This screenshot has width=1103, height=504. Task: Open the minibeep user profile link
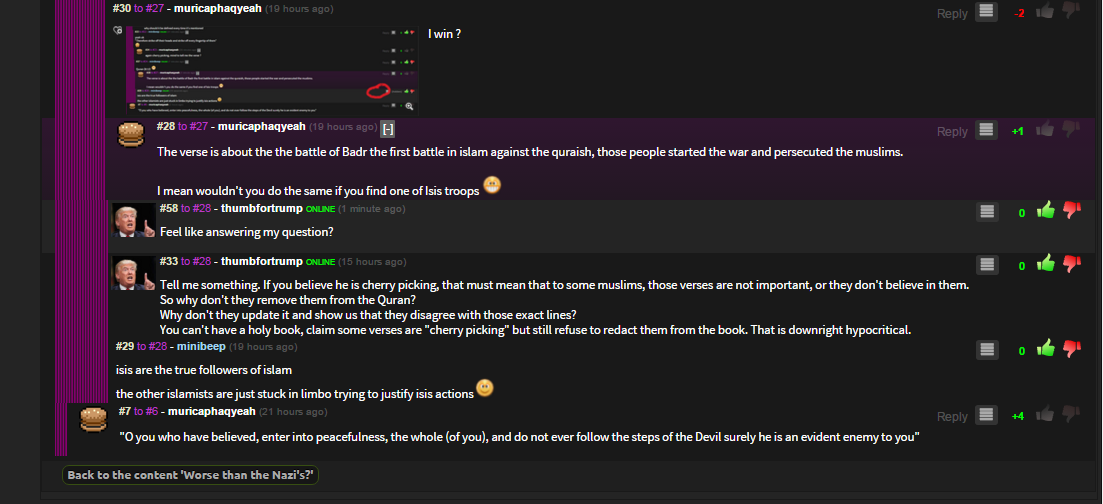pyautogui.click(x=200, y=347)
